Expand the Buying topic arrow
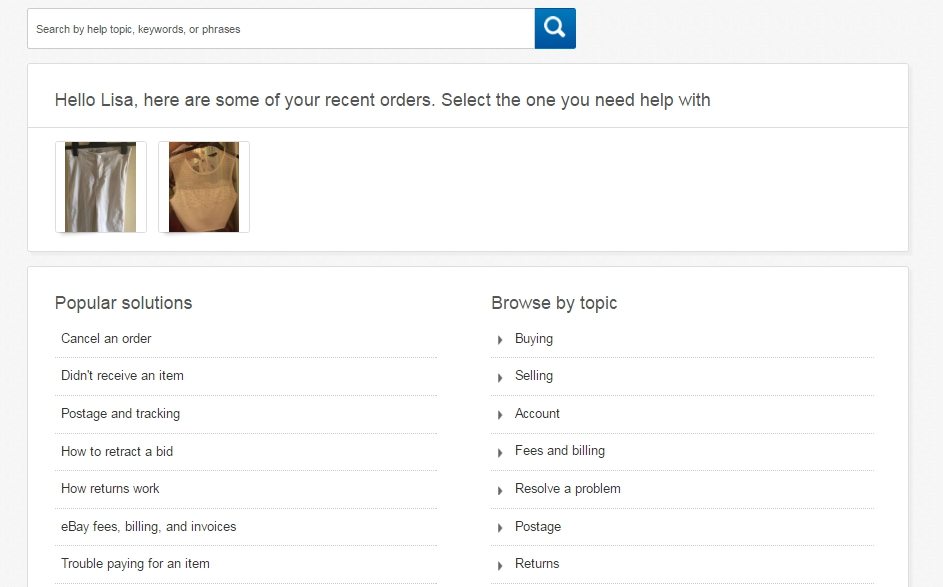Image resolution: width=943 pixels, height=587 pixels. [500, 340]
